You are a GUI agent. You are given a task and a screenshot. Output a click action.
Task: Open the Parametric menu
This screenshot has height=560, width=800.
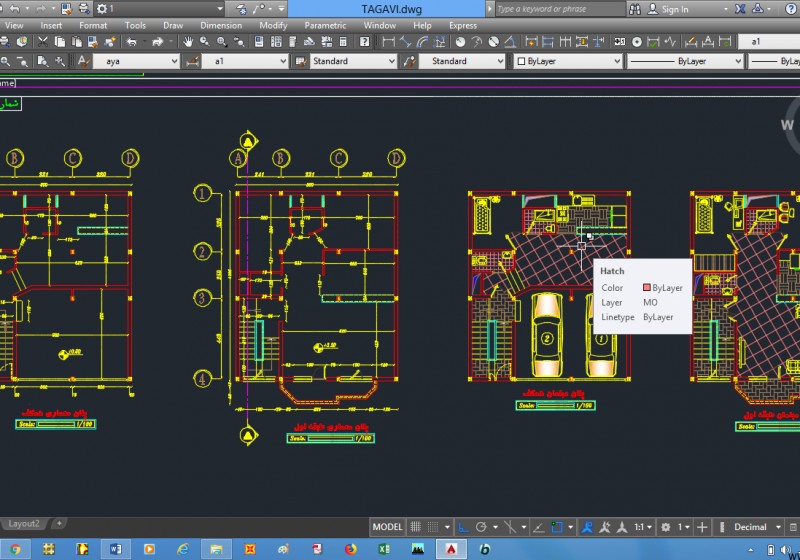click(x=325, y=25)
